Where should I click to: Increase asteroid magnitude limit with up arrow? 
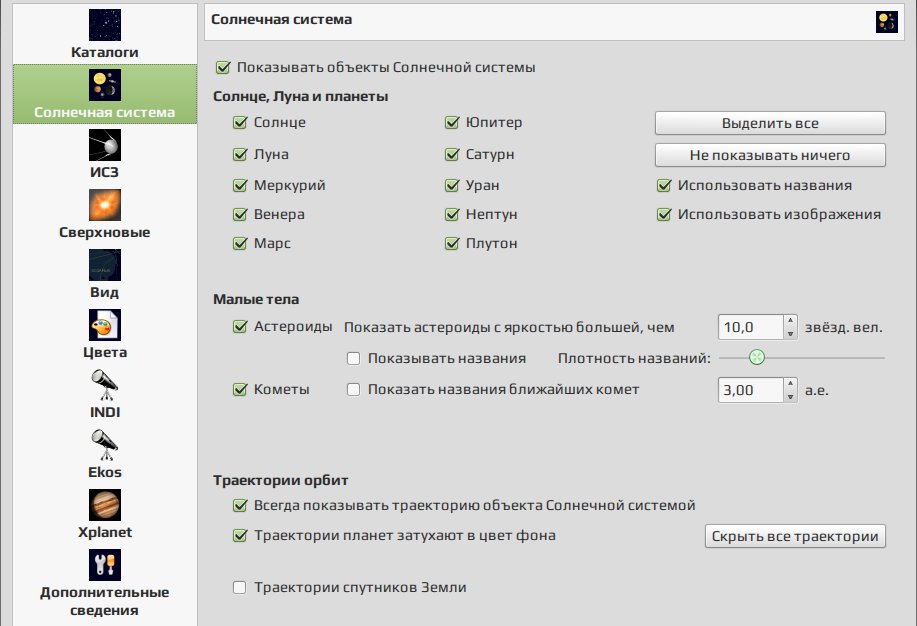[790, 321]
